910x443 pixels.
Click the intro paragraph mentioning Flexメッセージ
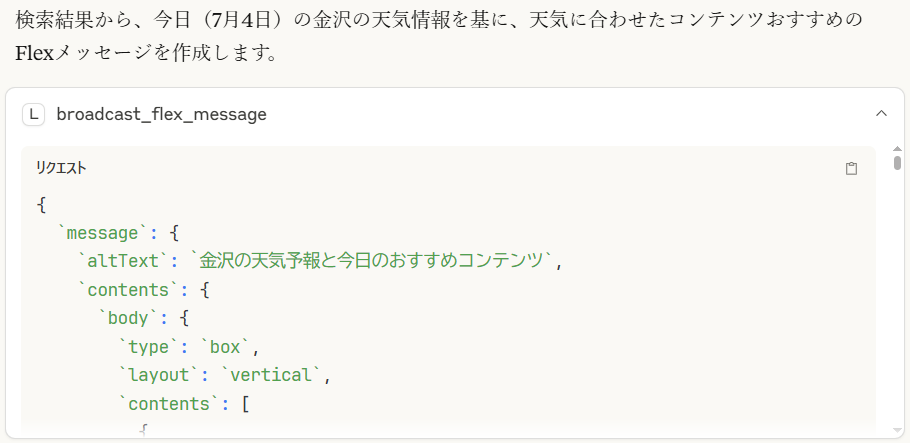pos(439,37)
